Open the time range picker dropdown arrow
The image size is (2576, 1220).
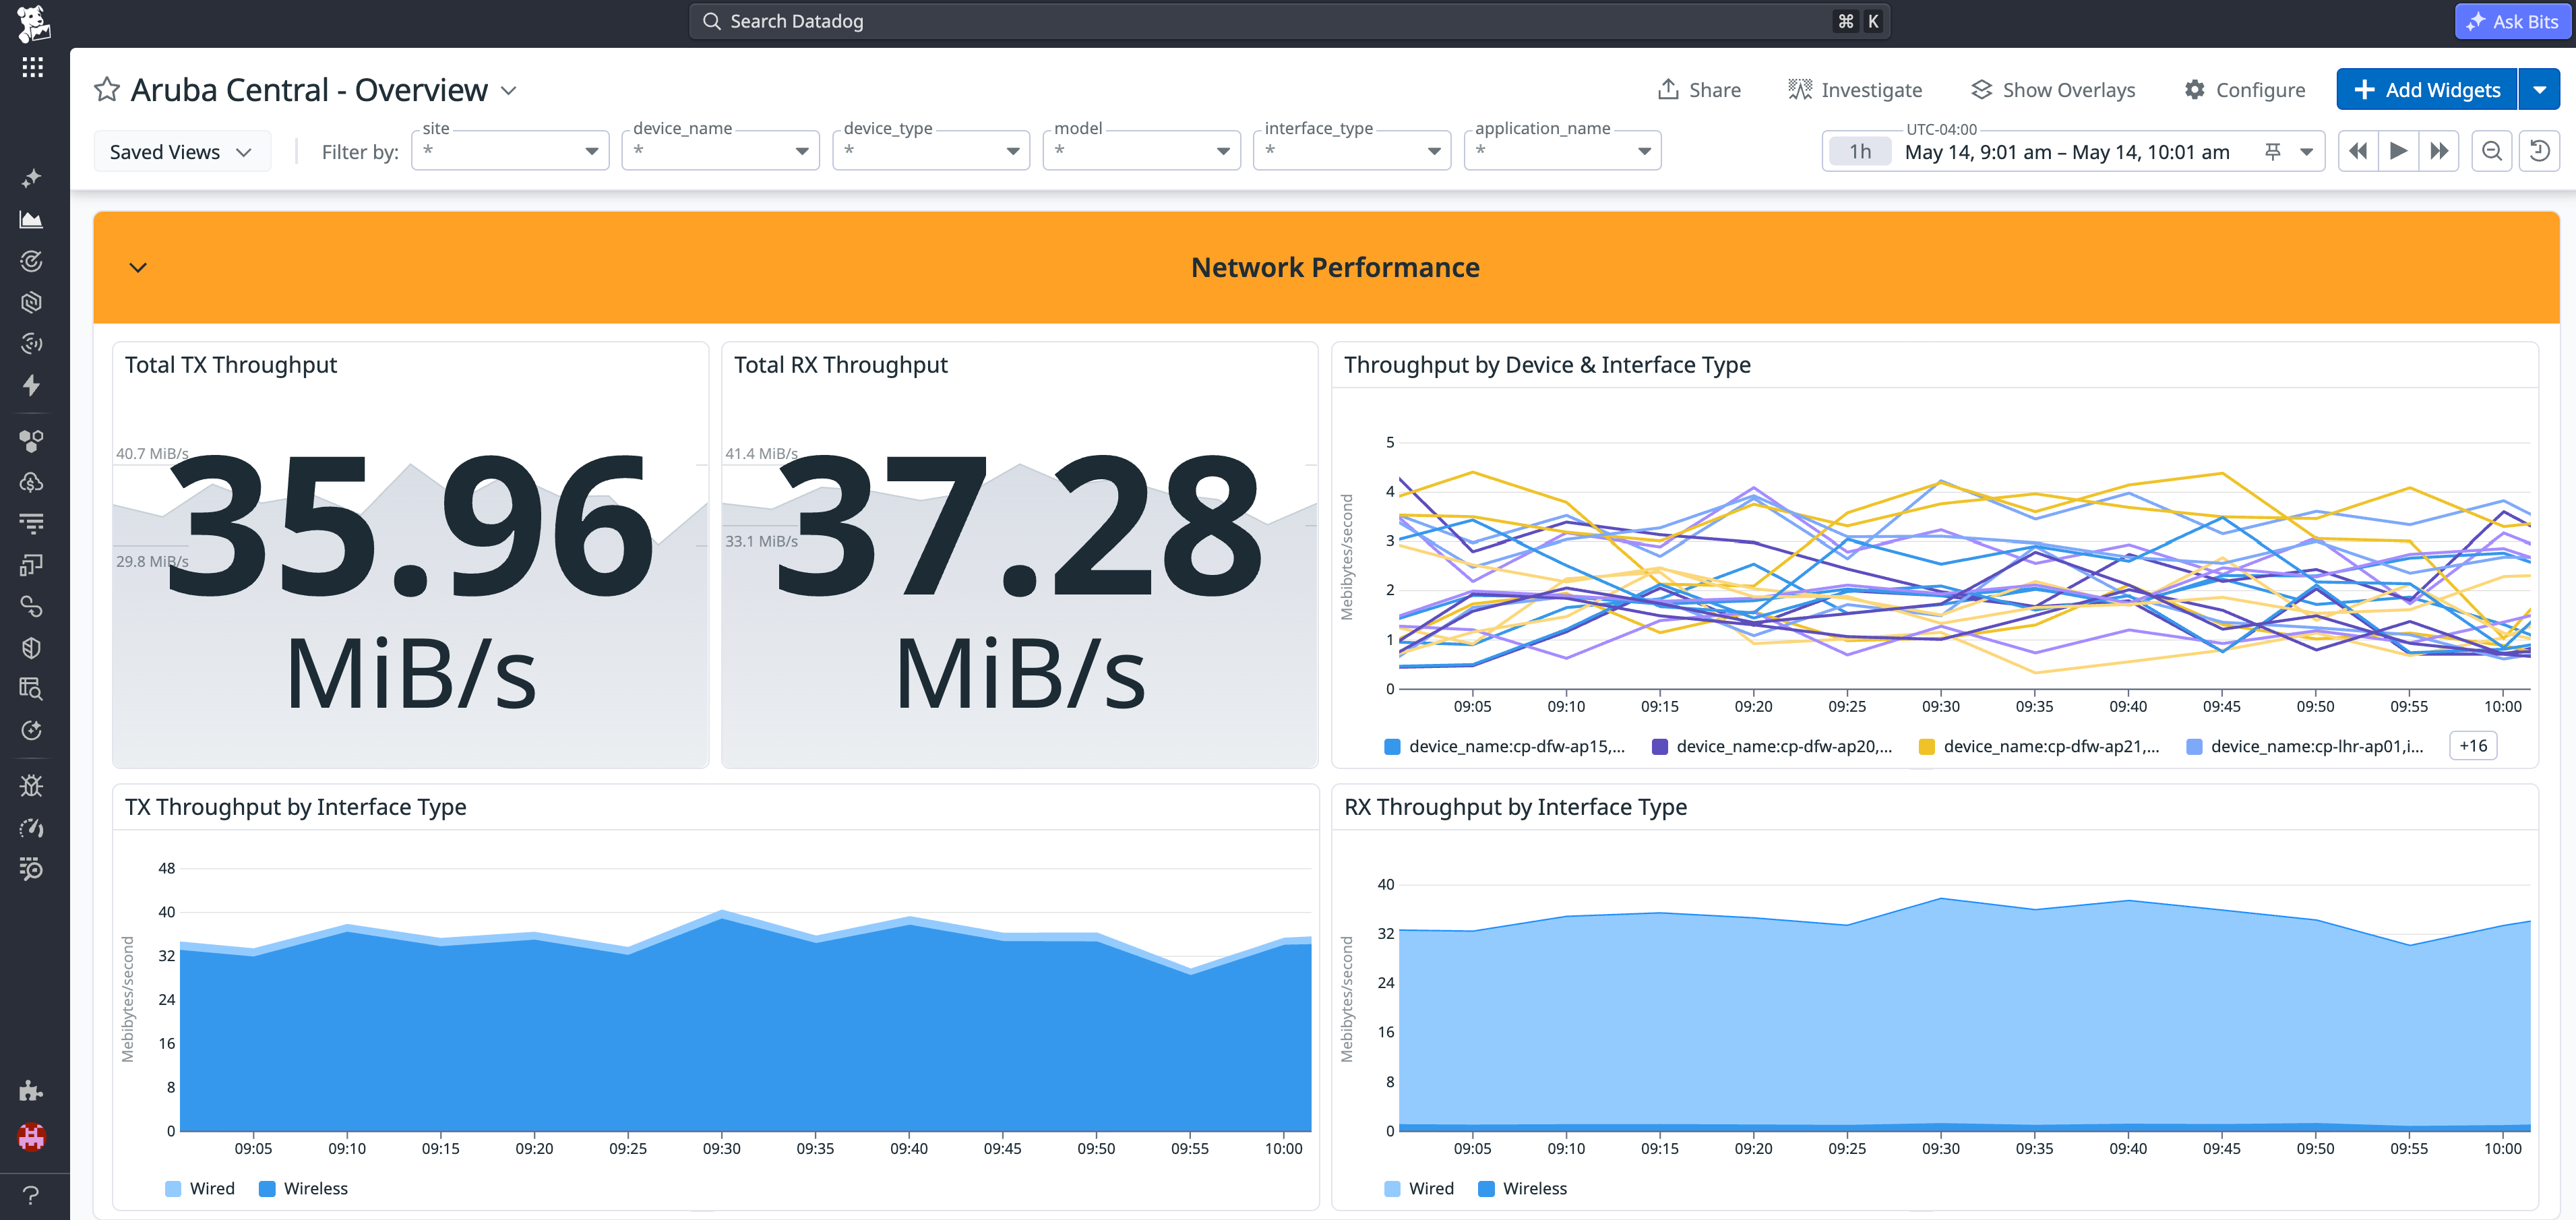click(x=2306, y=151)
